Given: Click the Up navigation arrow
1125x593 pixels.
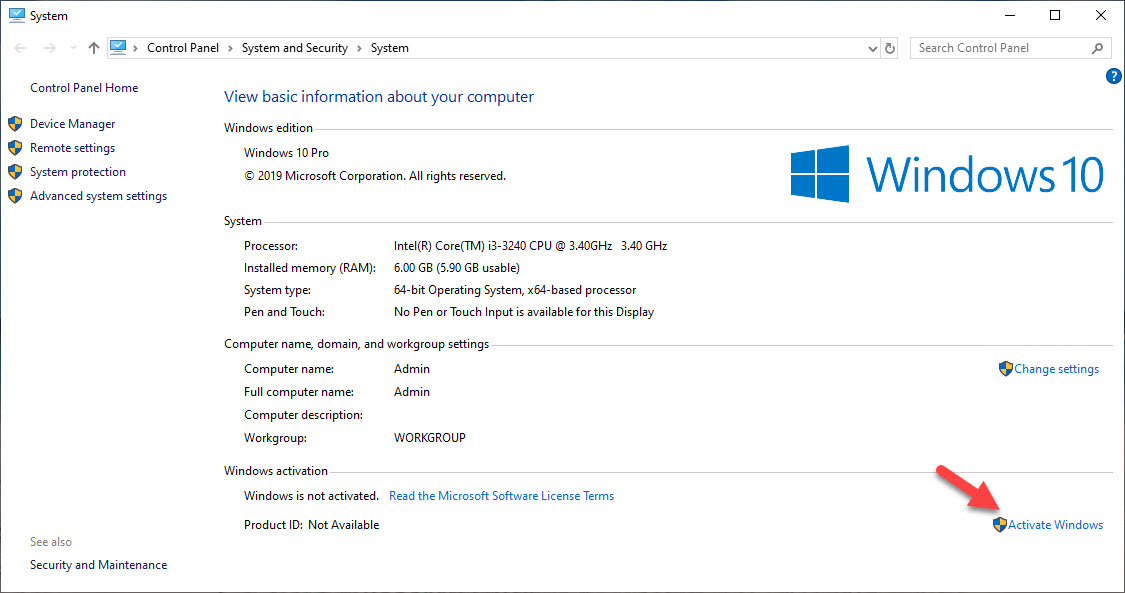Looking at the screenshot, I should [93, 47].
